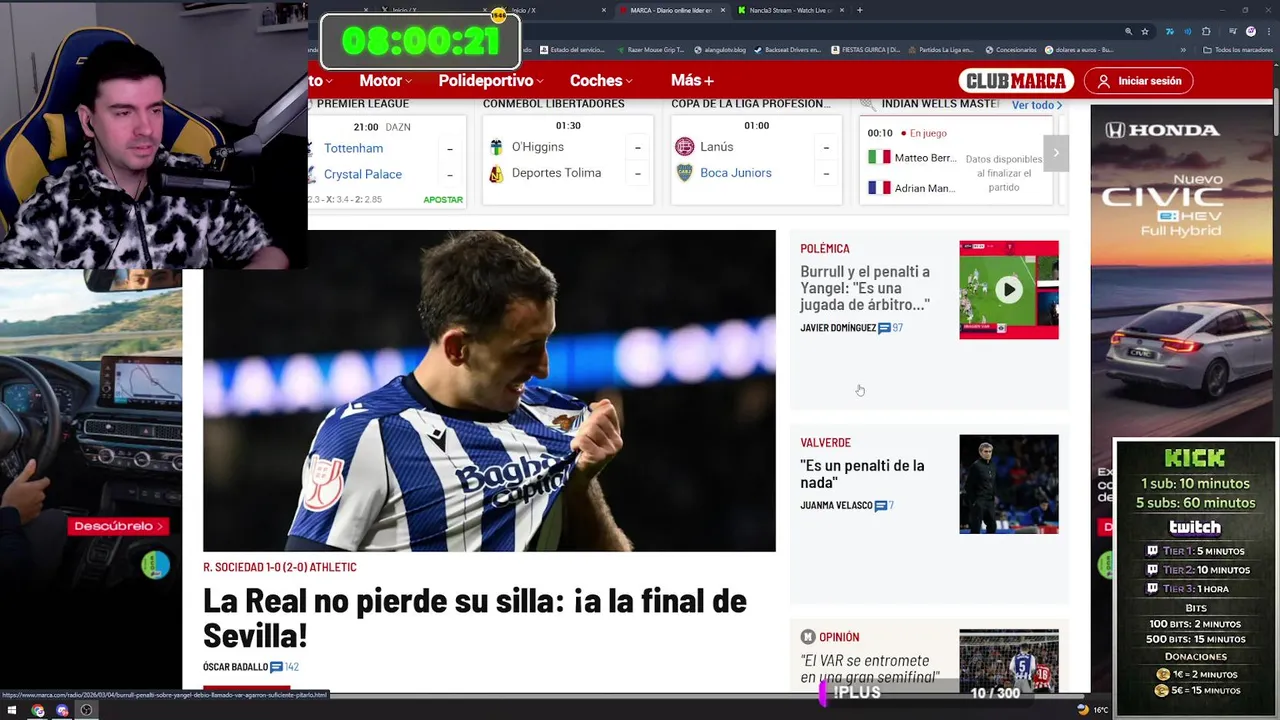
Task: Close the MARCA browser tab
Action: tap(722, 10)
